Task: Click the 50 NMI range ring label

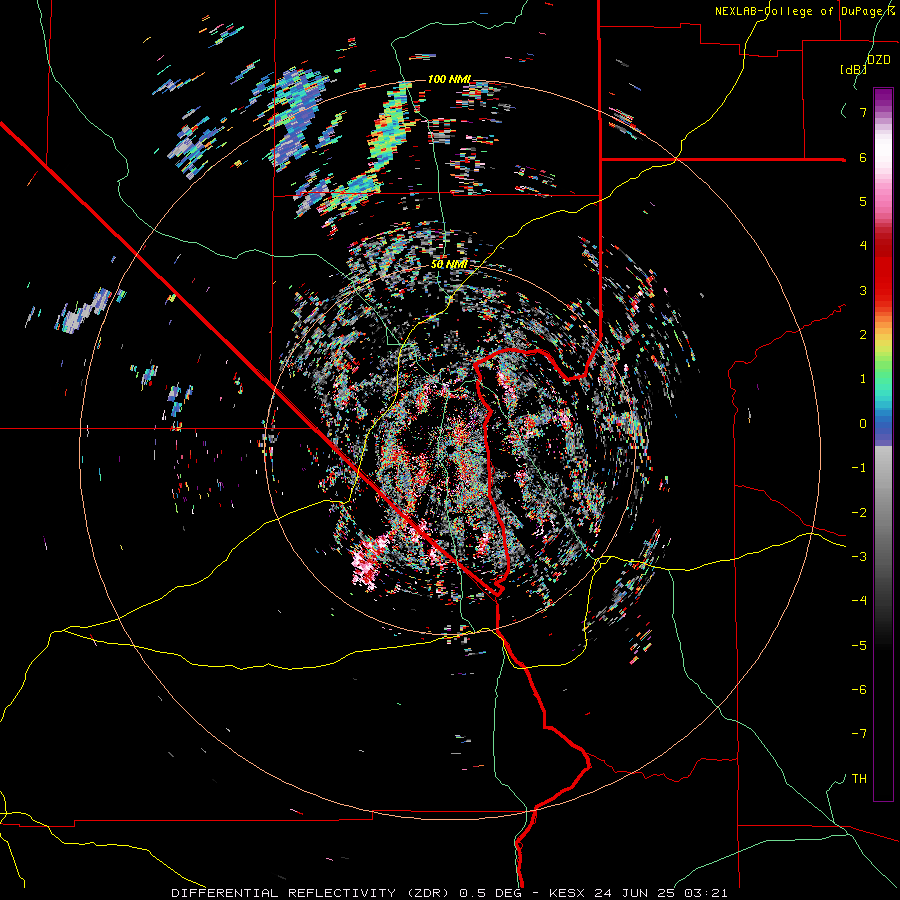Action: (449, 264)
